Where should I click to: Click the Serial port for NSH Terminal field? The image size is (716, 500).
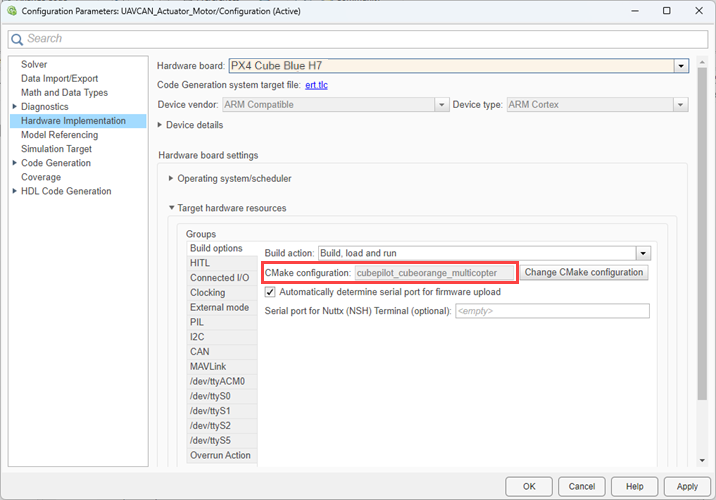(x=551, y=311)
